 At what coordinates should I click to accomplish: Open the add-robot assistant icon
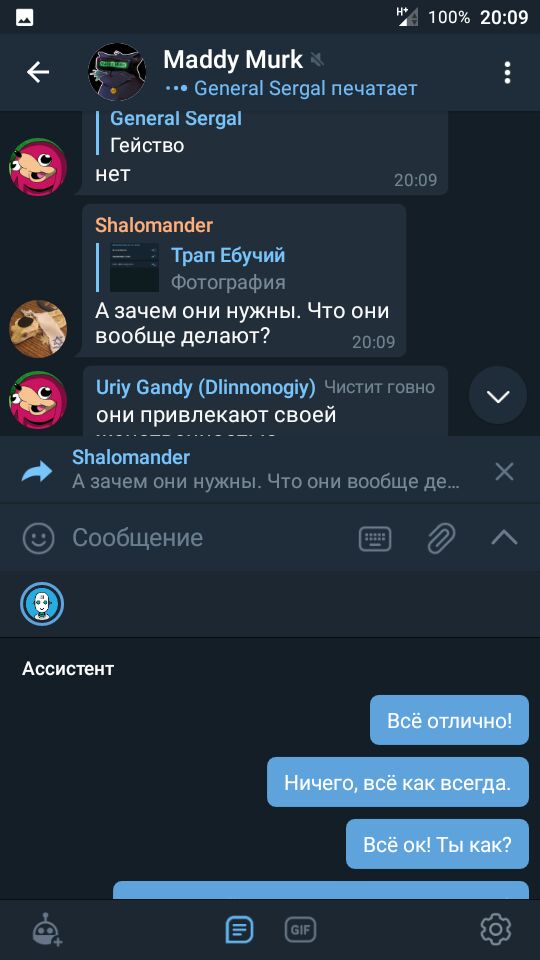point(46,930)
